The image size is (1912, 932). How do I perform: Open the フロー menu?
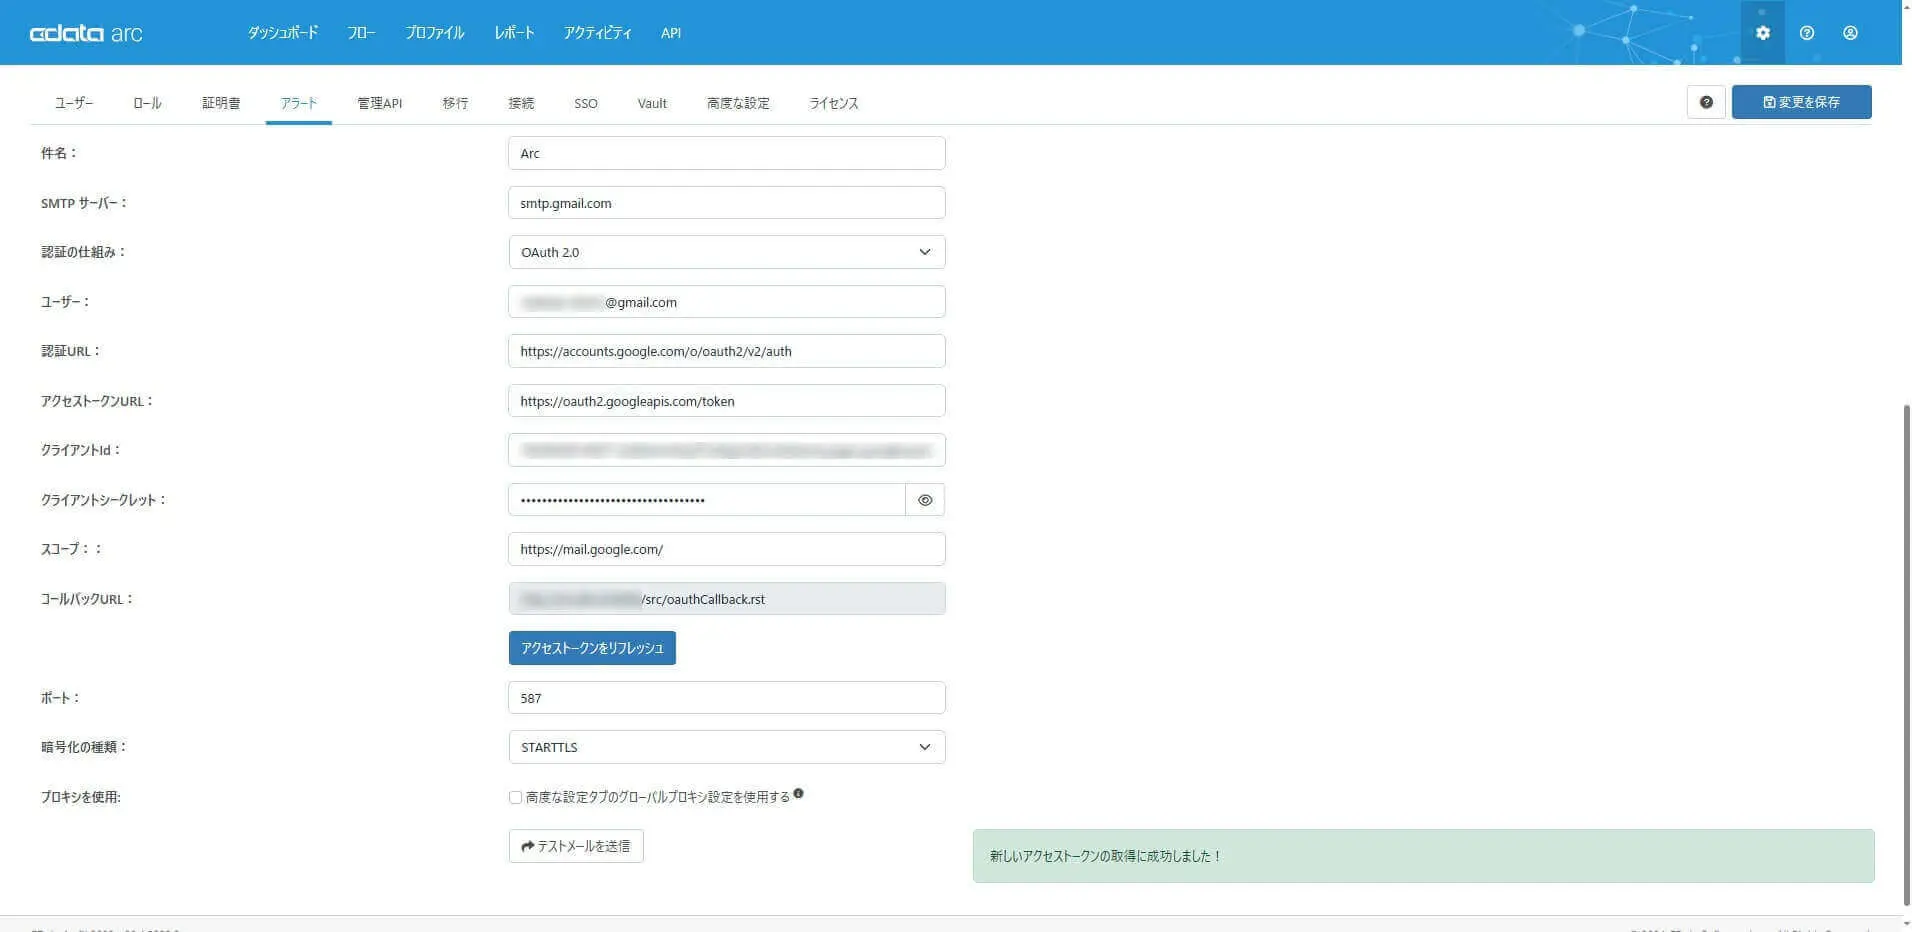(x=361, y=33)
